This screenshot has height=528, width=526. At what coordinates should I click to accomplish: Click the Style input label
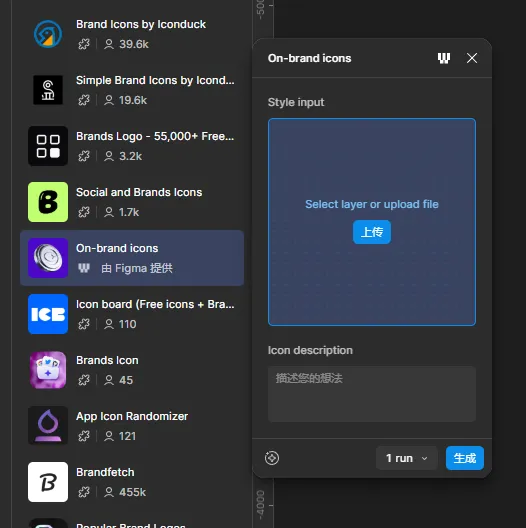(296, 102)
